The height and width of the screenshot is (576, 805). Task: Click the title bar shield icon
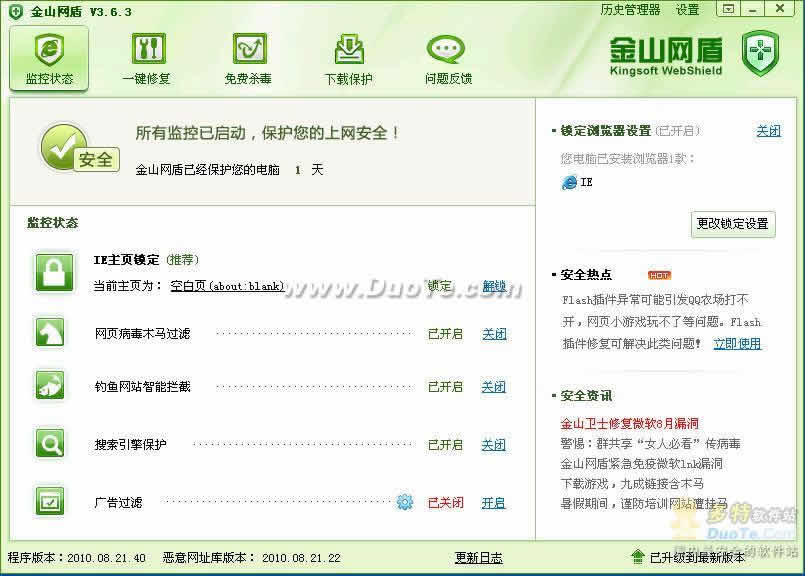(x=16, y=11)
